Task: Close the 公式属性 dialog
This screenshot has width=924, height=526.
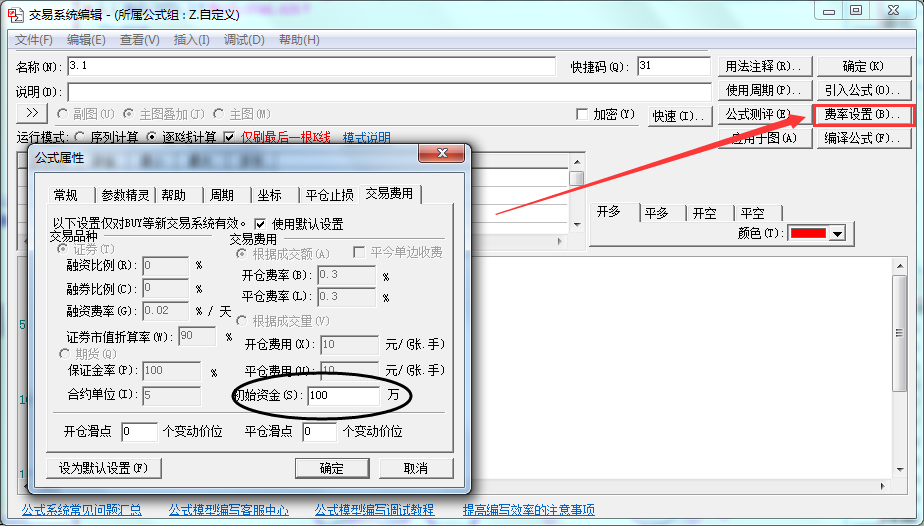Action: coord(442,154)
